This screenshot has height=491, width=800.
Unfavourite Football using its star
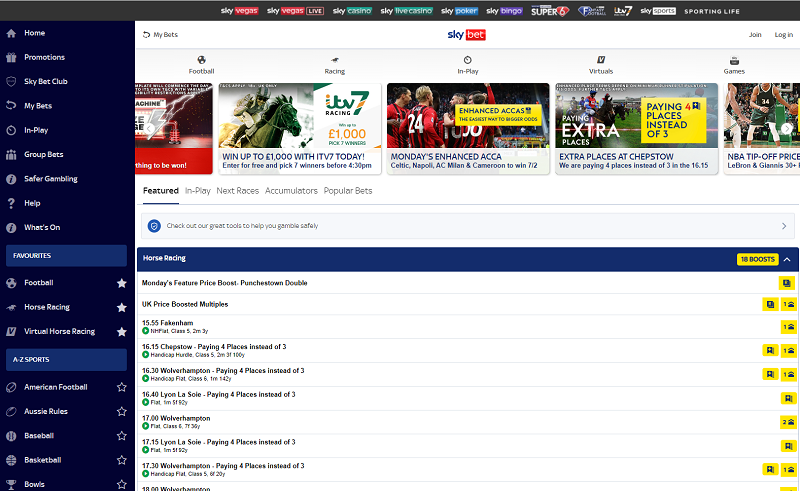click(x=121, y=283)
